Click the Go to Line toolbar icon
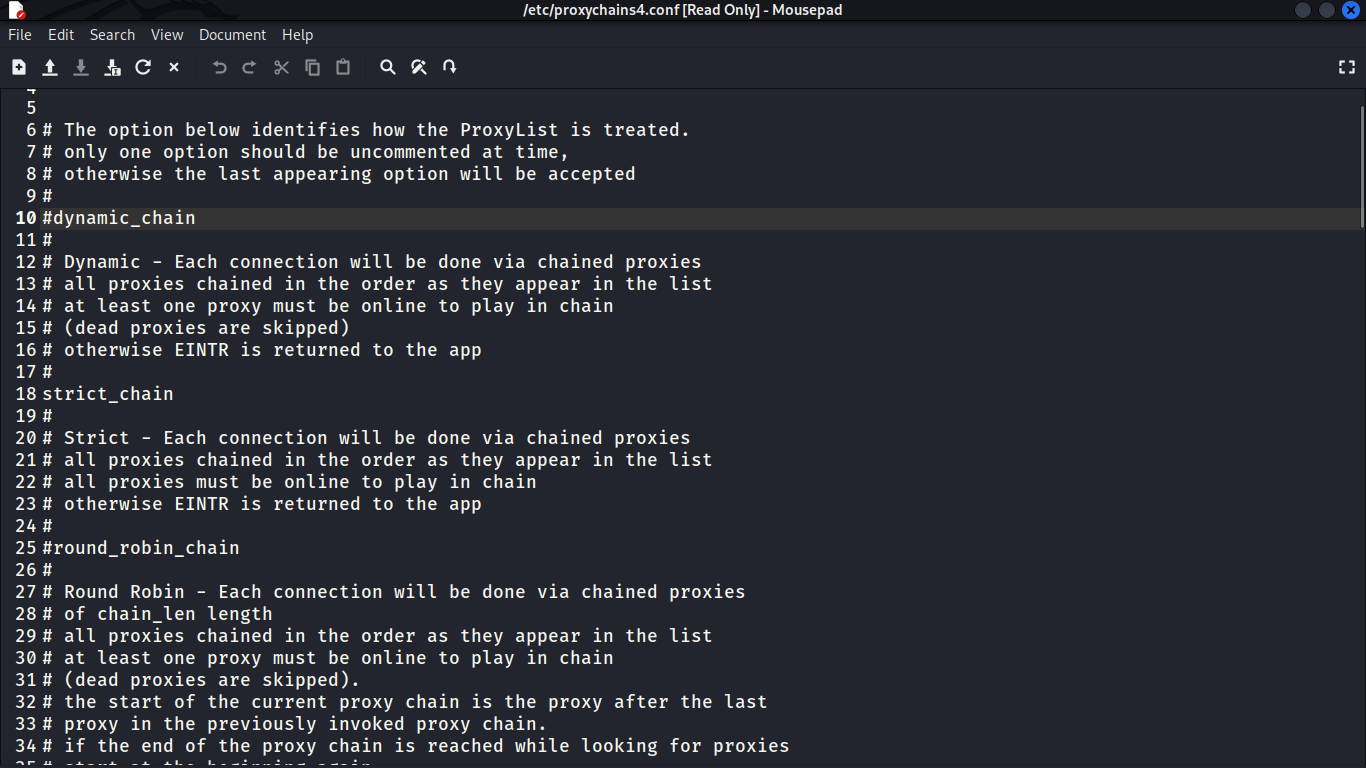This screenshot has width=1366, height=768. coord(450,67)
